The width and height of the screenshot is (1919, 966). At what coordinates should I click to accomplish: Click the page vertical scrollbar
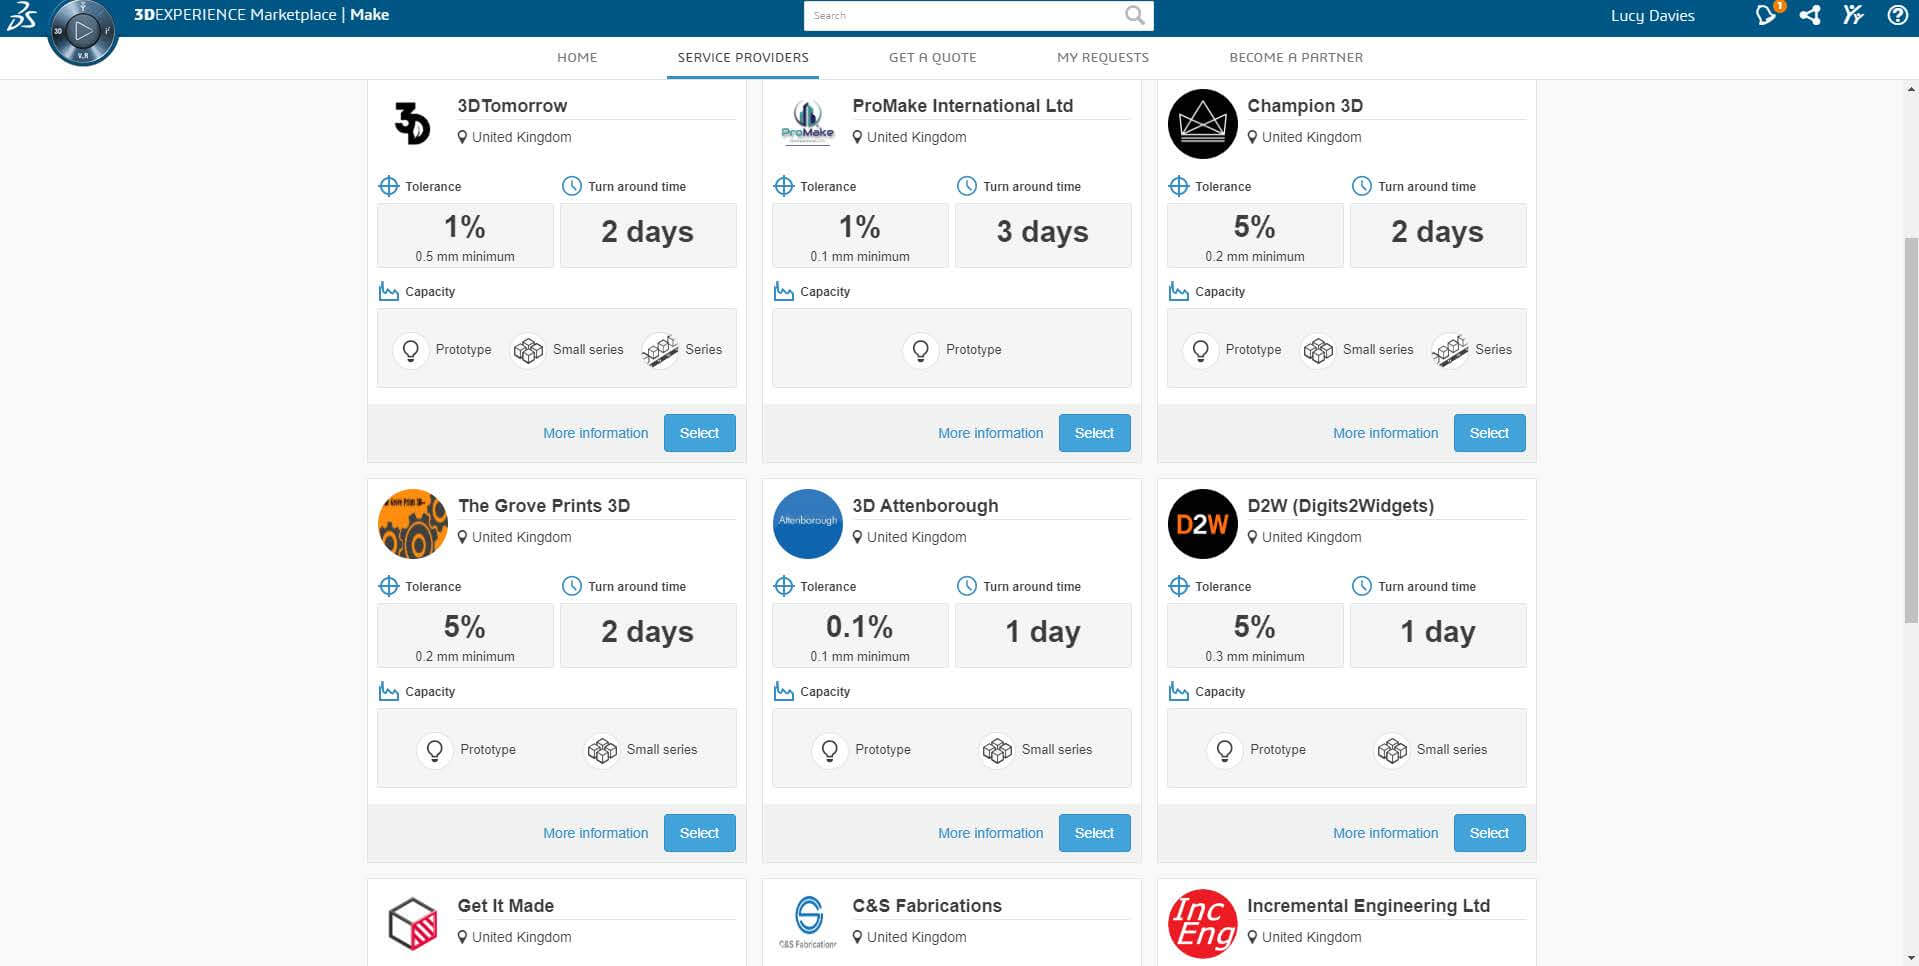coord(1911,430)
